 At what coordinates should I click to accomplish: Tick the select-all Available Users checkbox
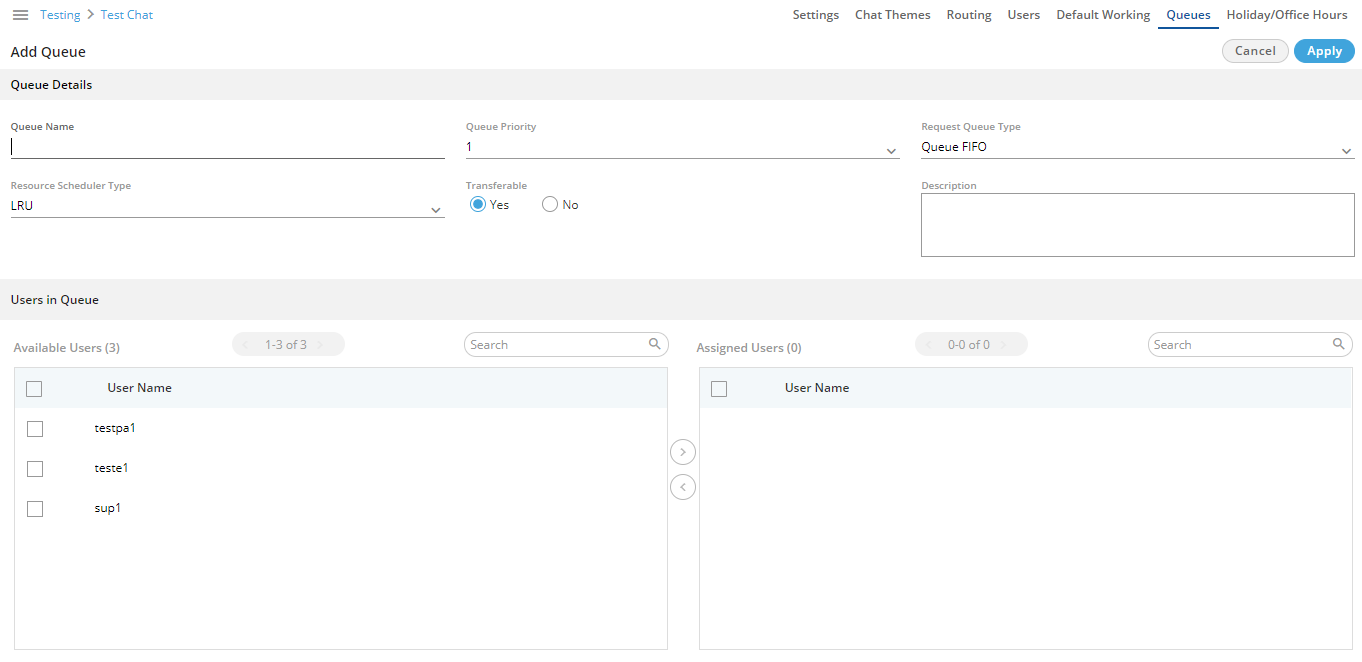coord(34,389)
